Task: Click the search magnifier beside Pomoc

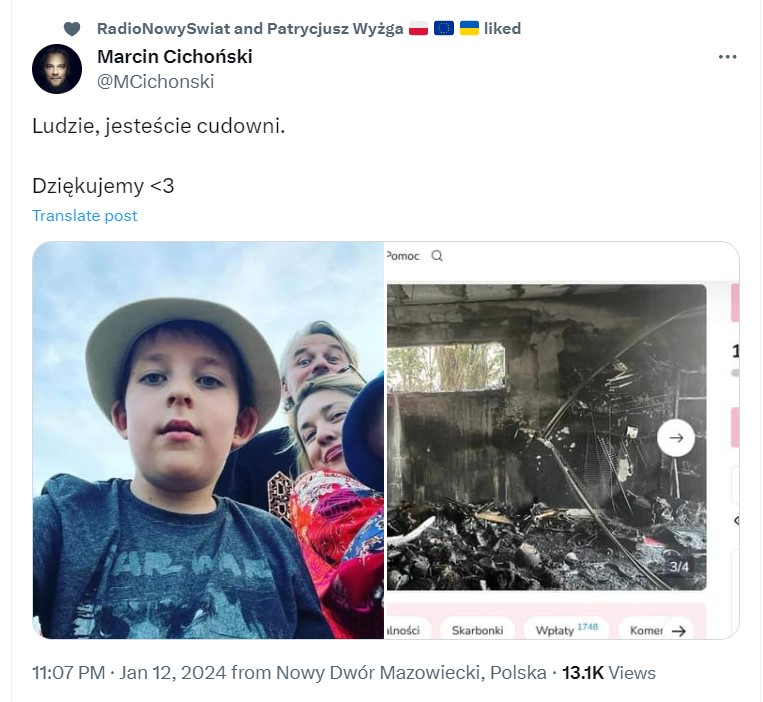Action: [437, 256]
